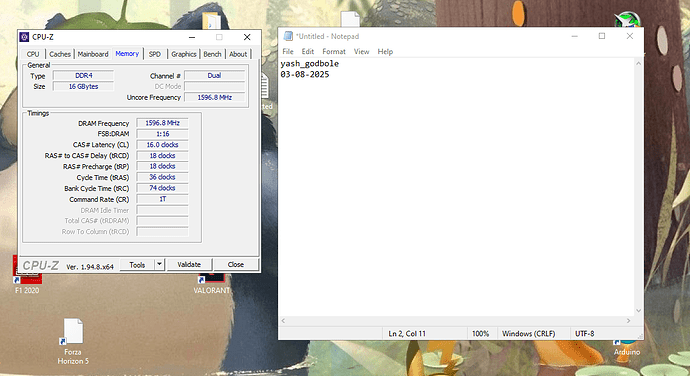690x376 pixels.
Task: Minimize the CPU-Z window
Action: click(192, 37)
